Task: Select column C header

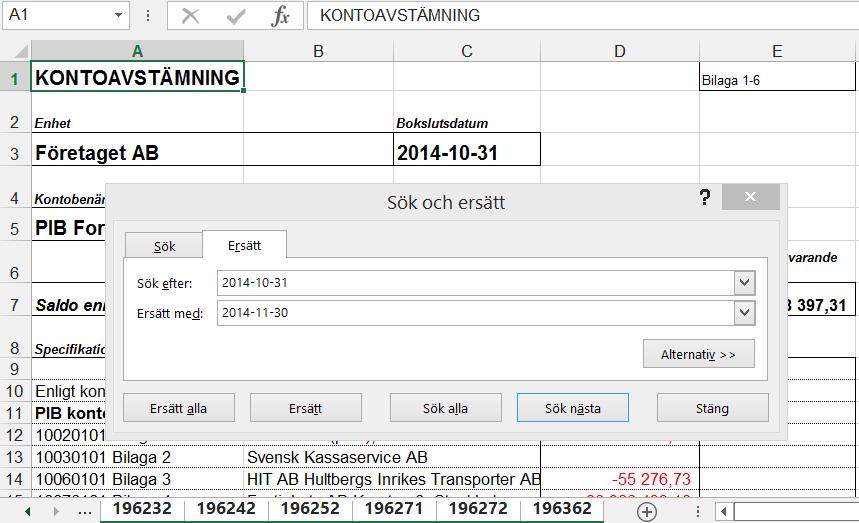Action: pos(467,51)
